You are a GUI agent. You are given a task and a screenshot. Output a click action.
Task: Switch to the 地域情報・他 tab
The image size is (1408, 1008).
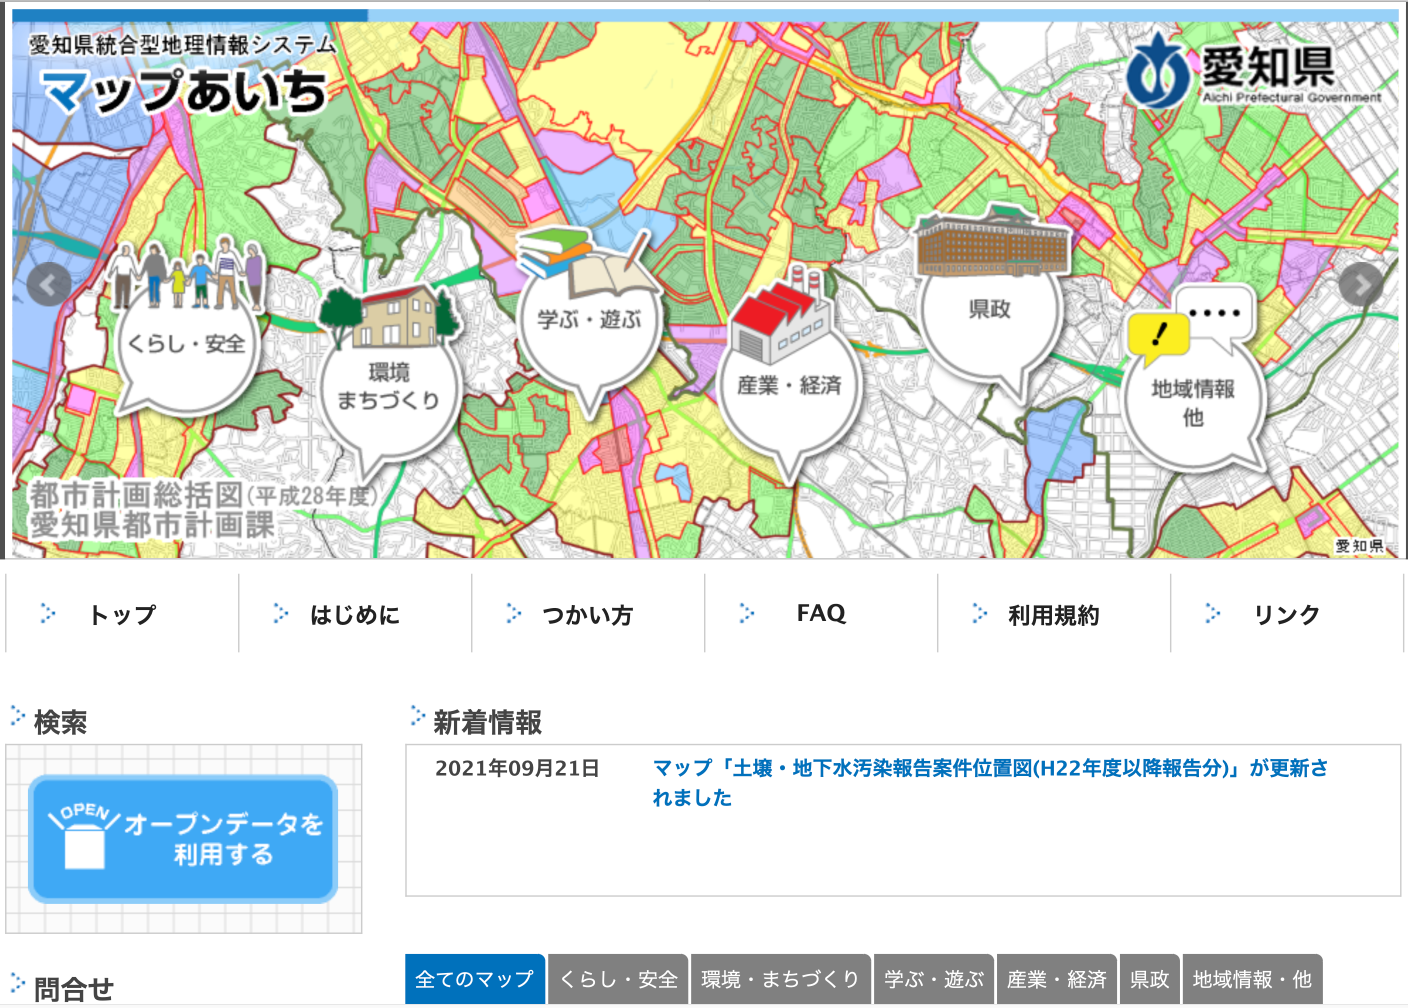pos(1252,979)
